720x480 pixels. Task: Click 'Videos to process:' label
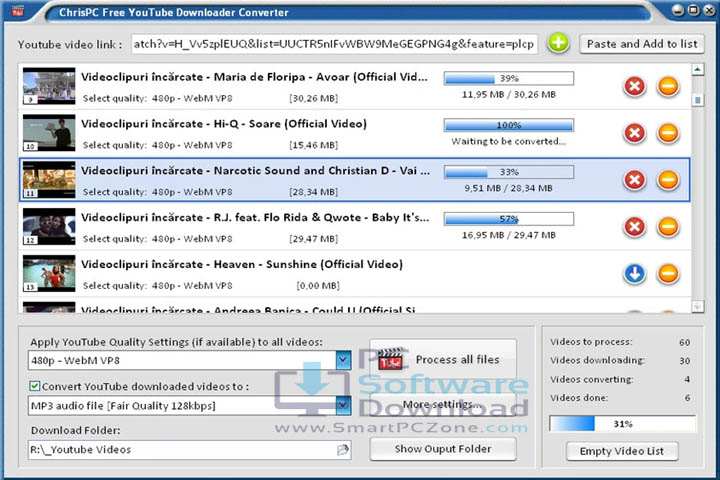coord(591,342)
